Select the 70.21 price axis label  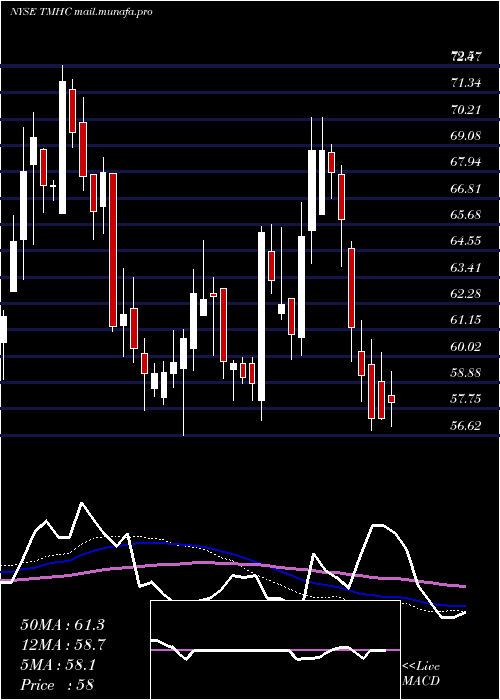pos(466,109)
